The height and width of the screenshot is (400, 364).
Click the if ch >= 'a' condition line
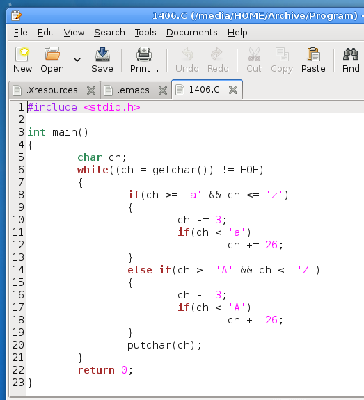click(x=208, y=195)
